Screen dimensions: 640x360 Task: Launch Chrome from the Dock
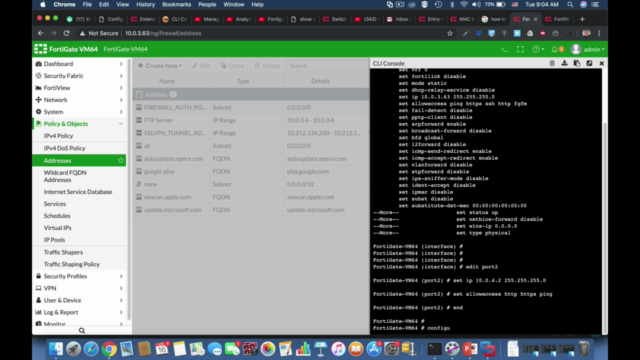coord(109,349)
